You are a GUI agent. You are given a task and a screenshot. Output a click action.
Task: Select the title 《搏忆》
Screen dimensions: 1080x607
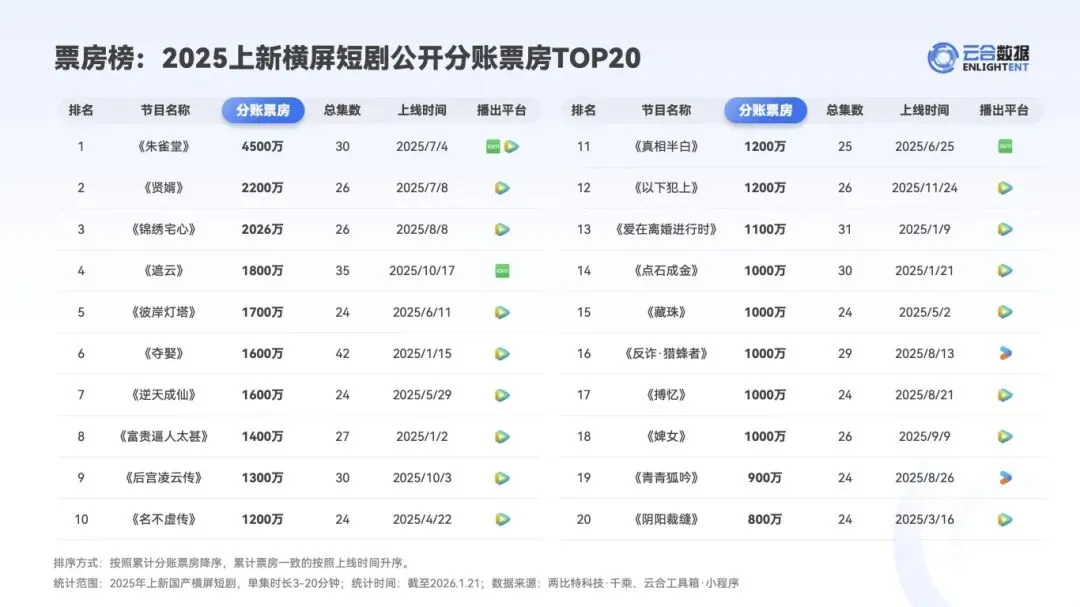click(x=666, y=395)
